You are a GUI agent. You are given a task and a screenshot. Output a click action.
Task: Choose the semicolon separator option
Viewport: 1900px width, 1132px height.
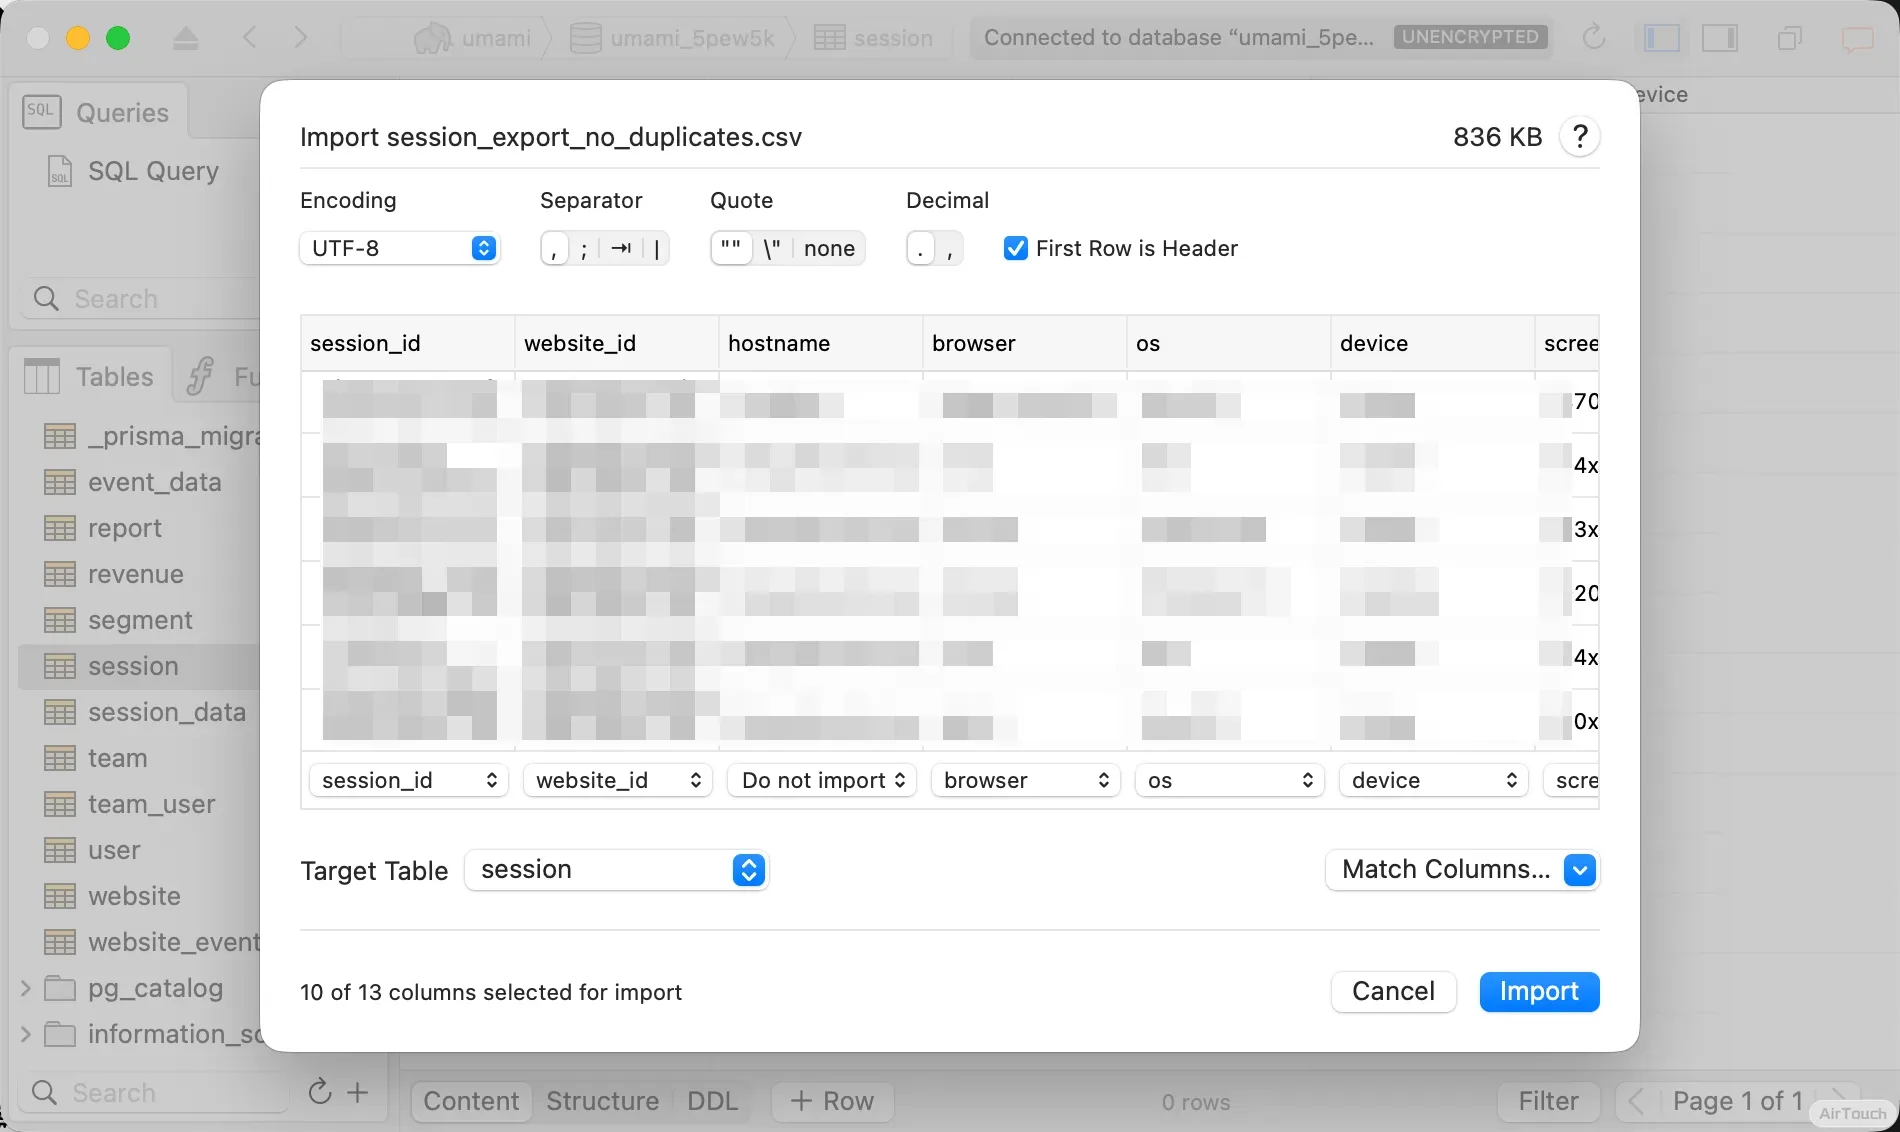point(584,249)
